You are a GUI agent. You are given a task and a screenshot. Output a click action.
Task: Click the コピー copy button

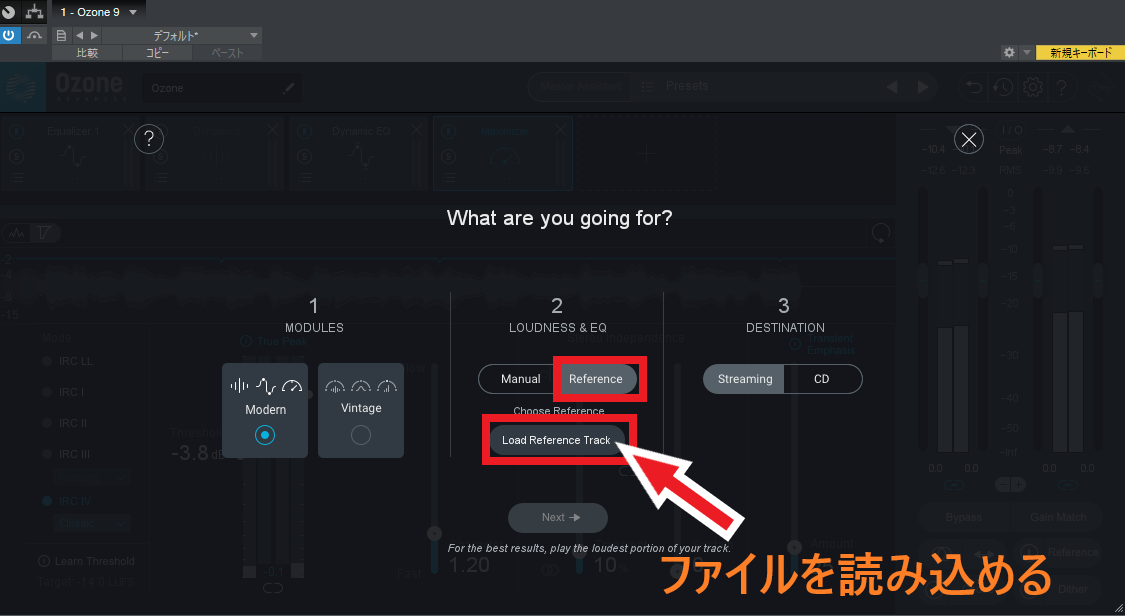157,53
